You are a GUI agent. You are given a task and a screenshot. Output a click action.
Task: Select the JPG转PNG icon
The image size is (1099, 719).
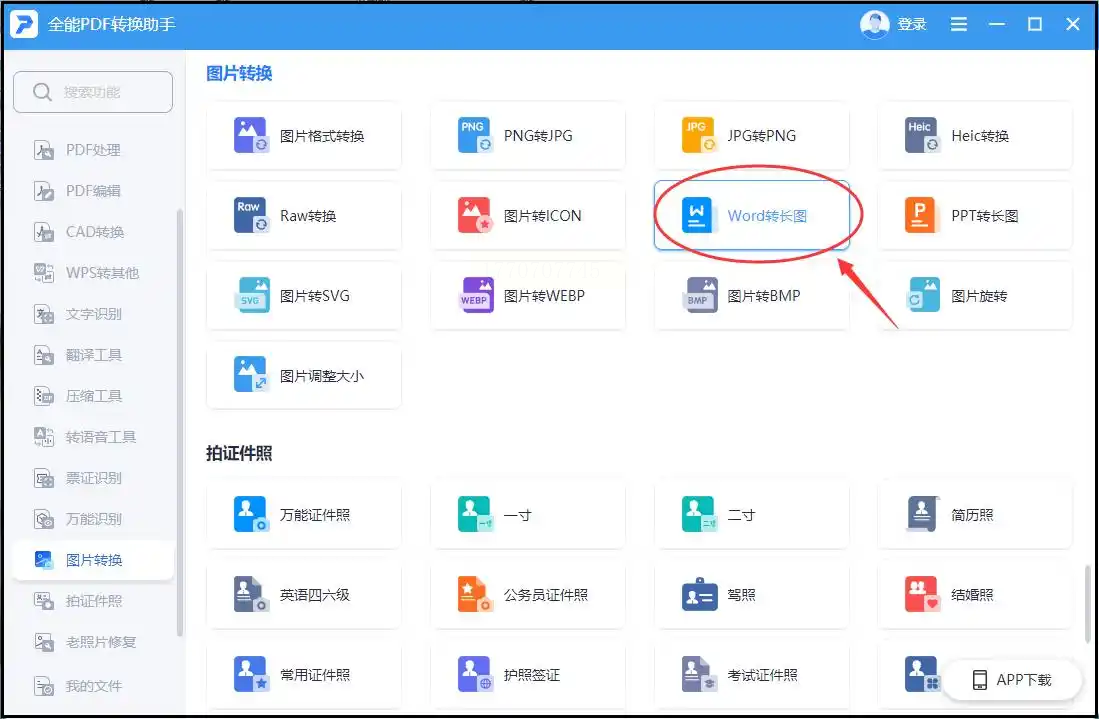coord(698,135)
